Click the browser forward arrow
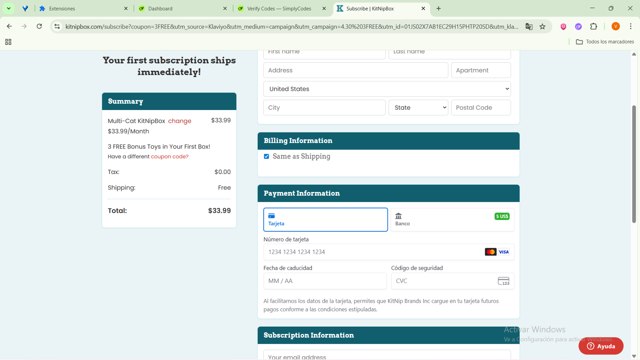Viewport: 640px width, 360px height. point(24,26)
